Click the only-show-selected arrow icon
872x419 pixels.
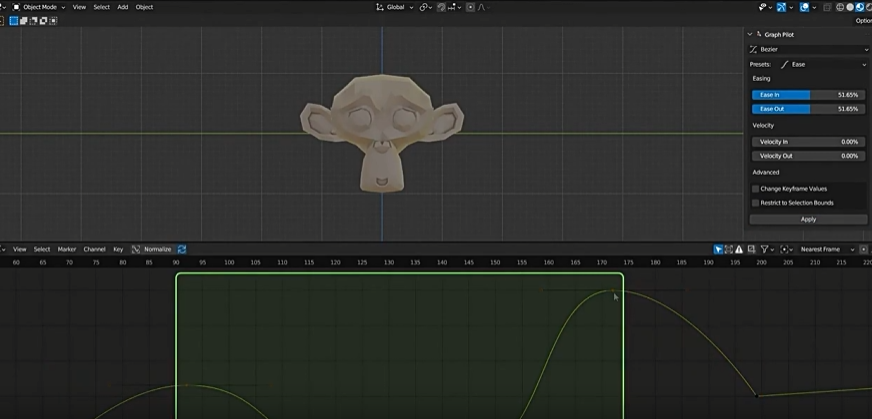click(x=719, y=249)
